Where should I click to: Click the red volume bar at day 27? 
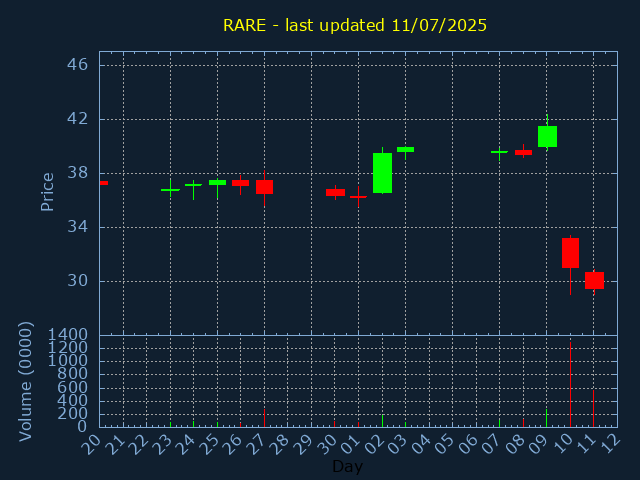pyautogui.click(x=264, y=418)
